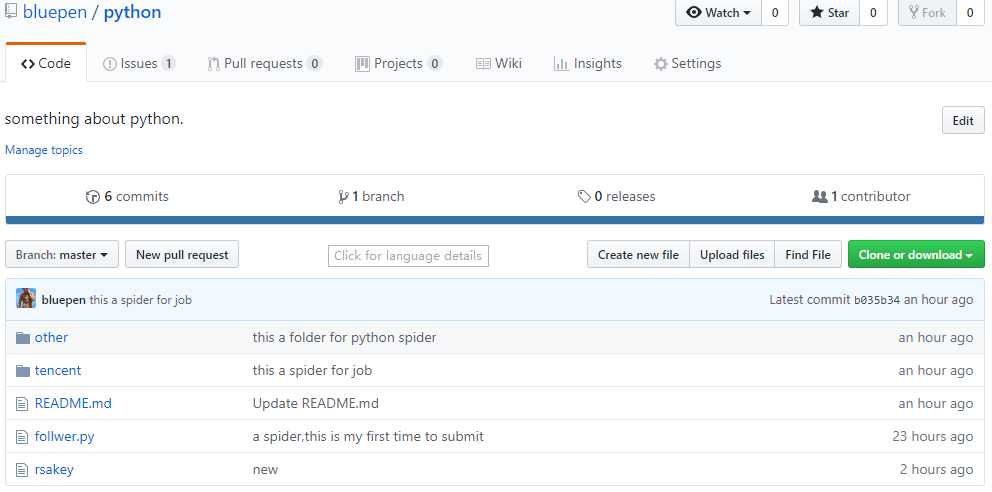Click the 'Click for language details' box
This screenshot has width=992, height=492.
coord(408,255)
